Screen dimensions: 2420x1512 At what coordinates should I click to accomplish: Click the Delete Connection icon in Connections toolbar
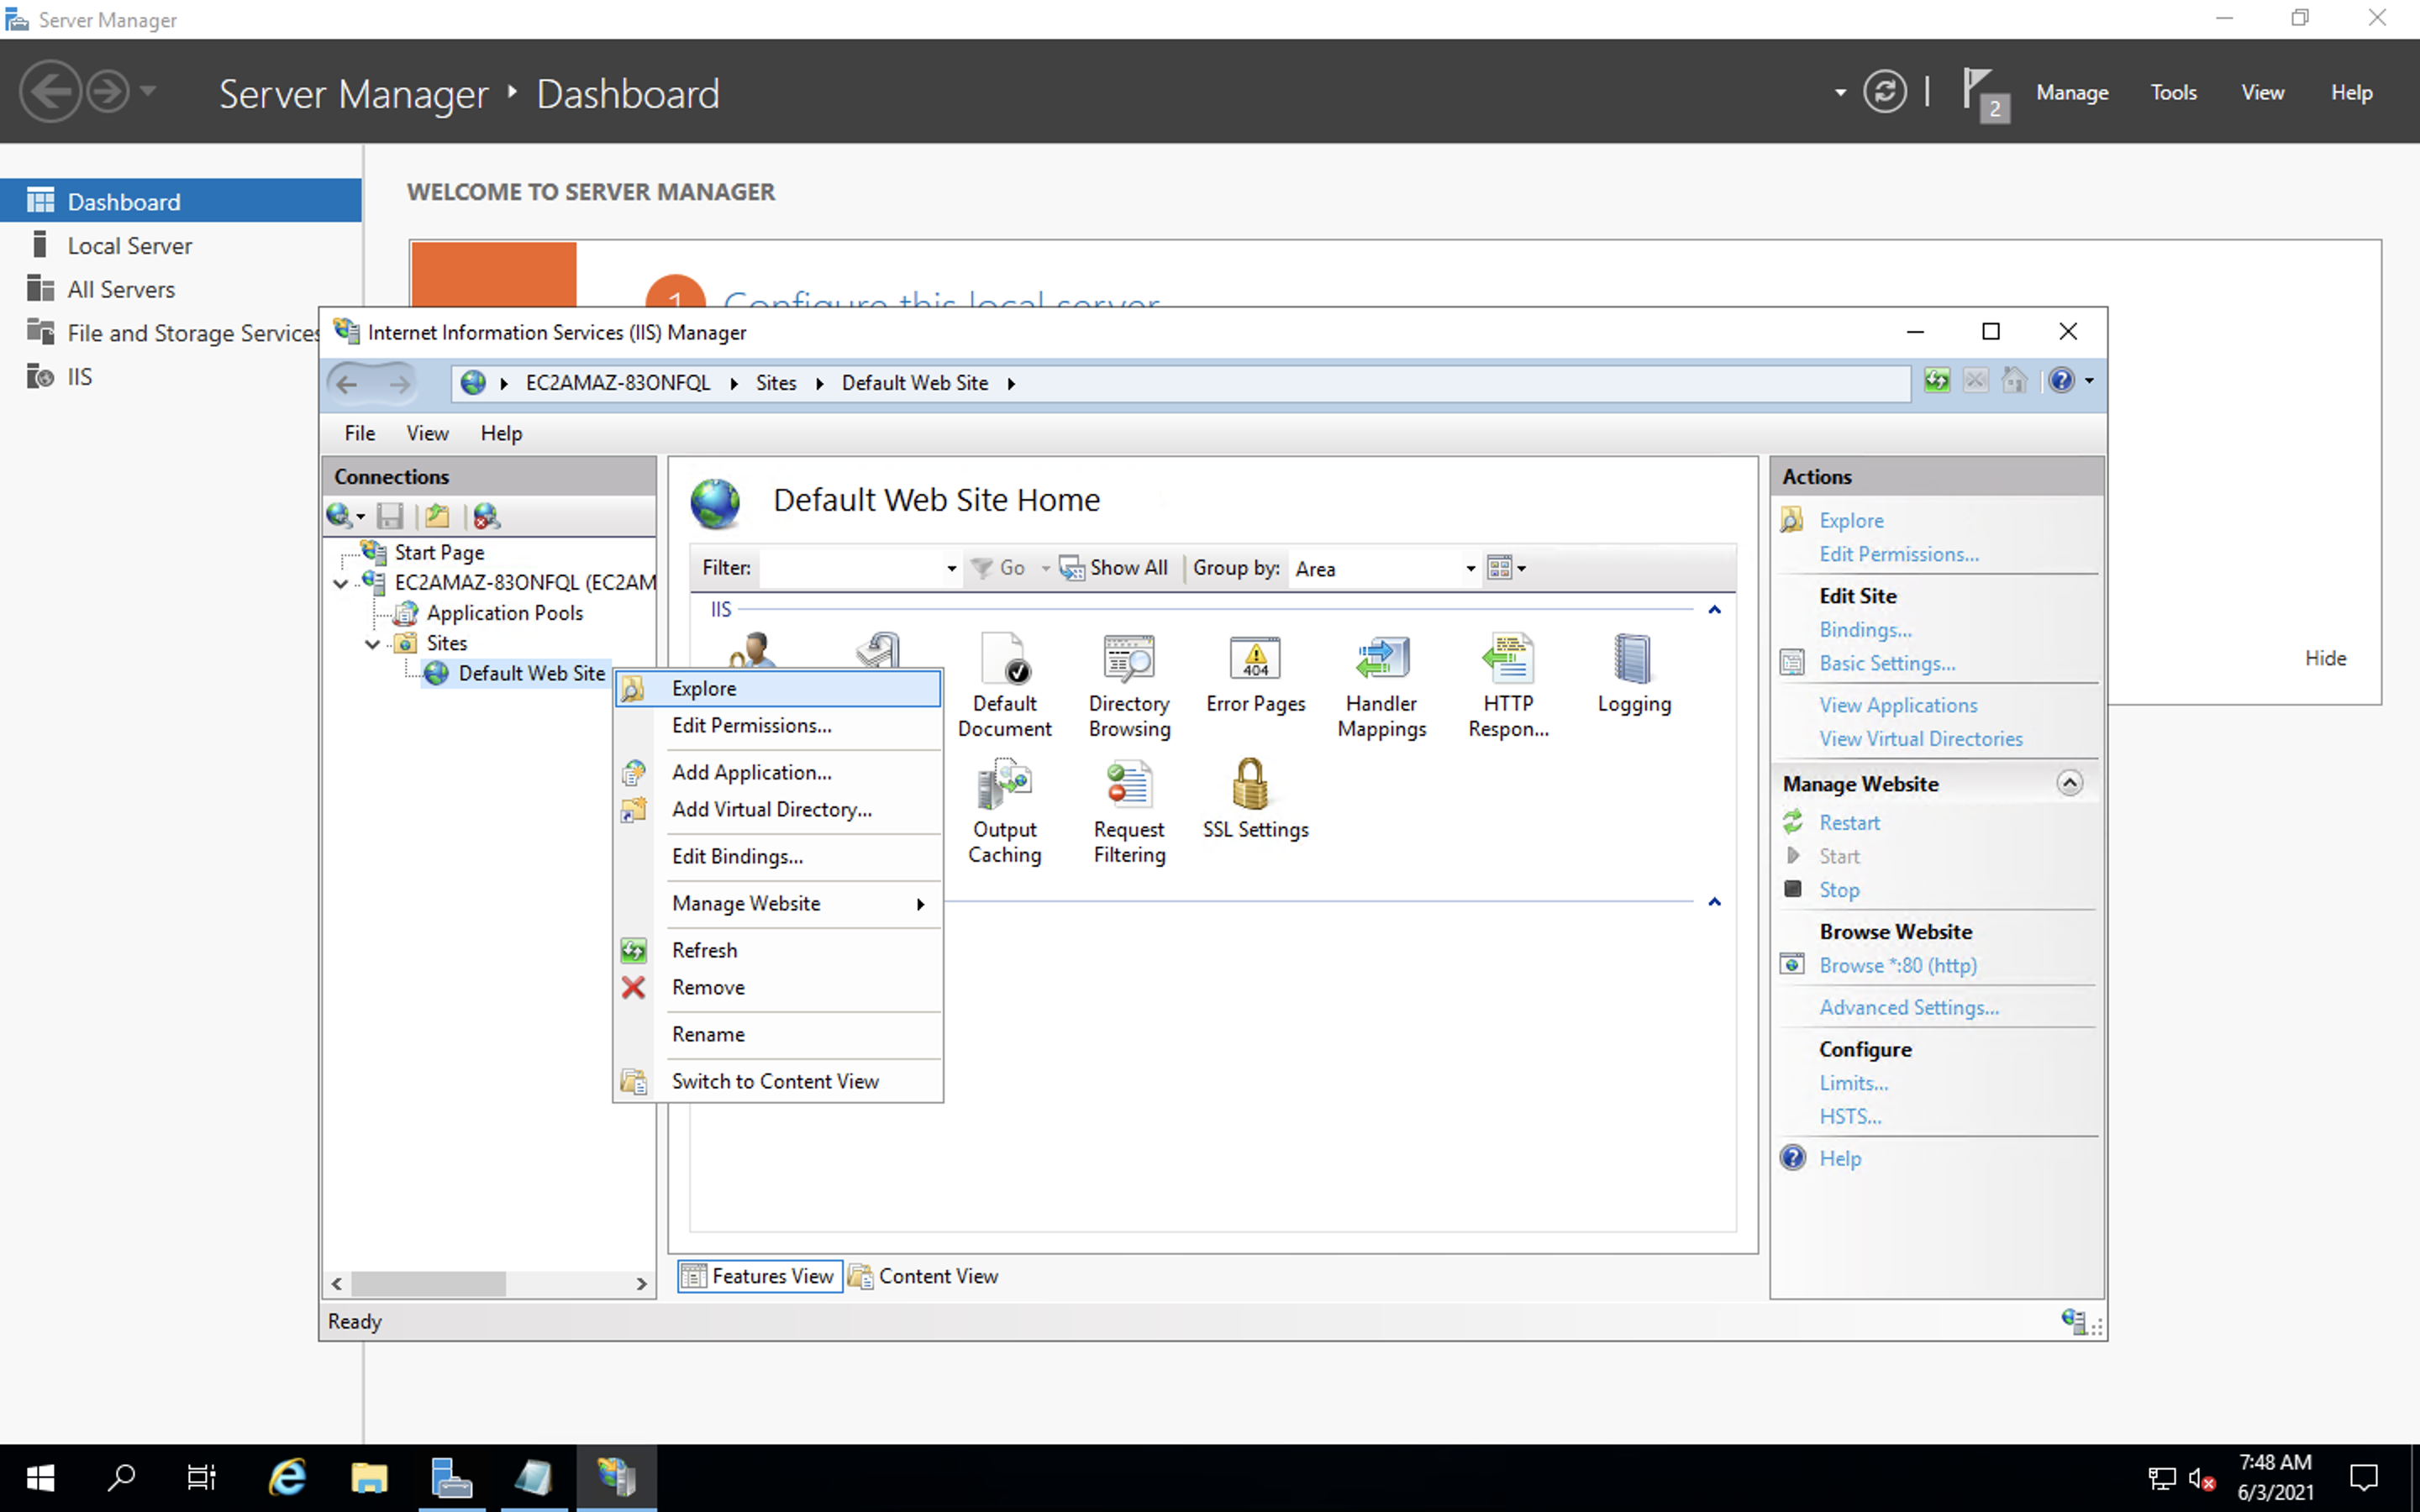[487, 516]
